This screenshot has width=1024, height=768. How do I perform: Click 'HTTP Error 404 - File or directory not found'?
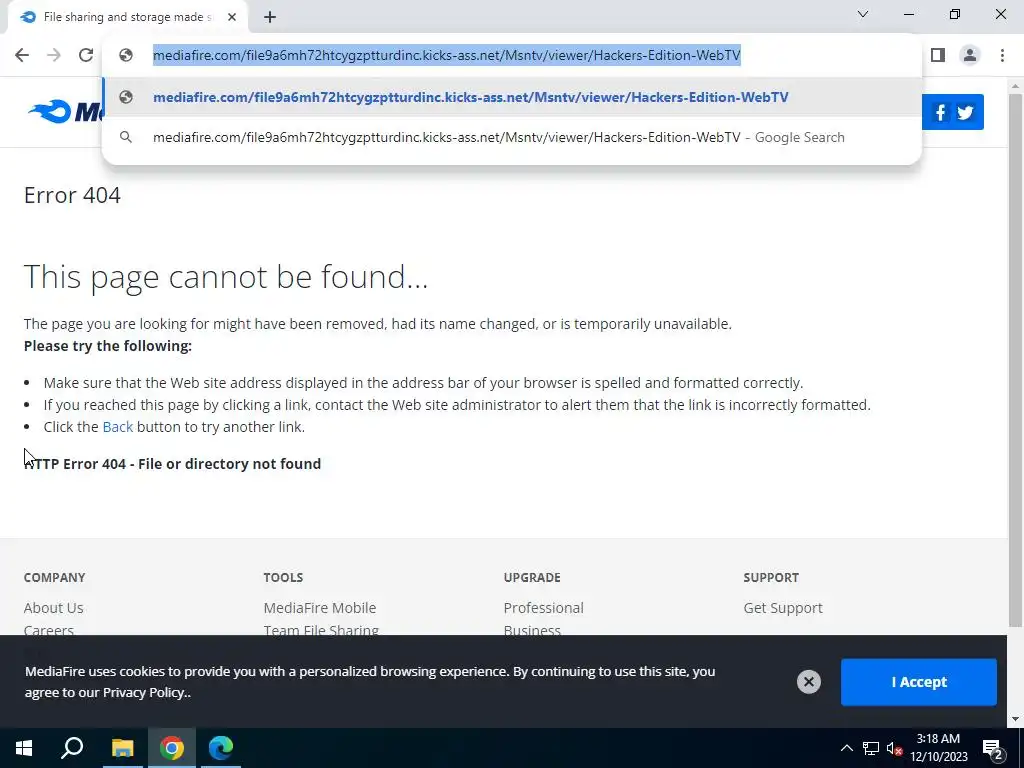(x=172, y=464)
